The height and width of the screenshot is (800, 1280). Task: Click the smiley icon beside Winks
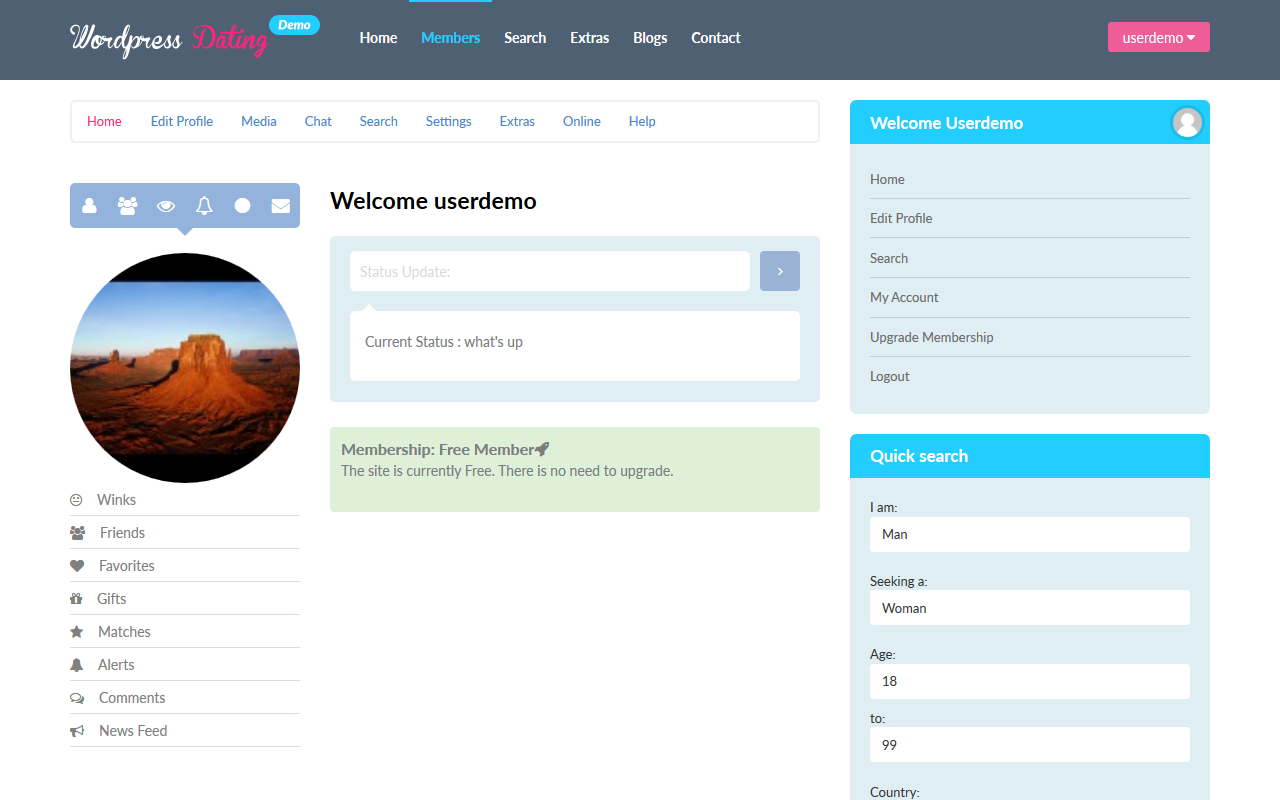pyautogui.click(x=76, y=500)
